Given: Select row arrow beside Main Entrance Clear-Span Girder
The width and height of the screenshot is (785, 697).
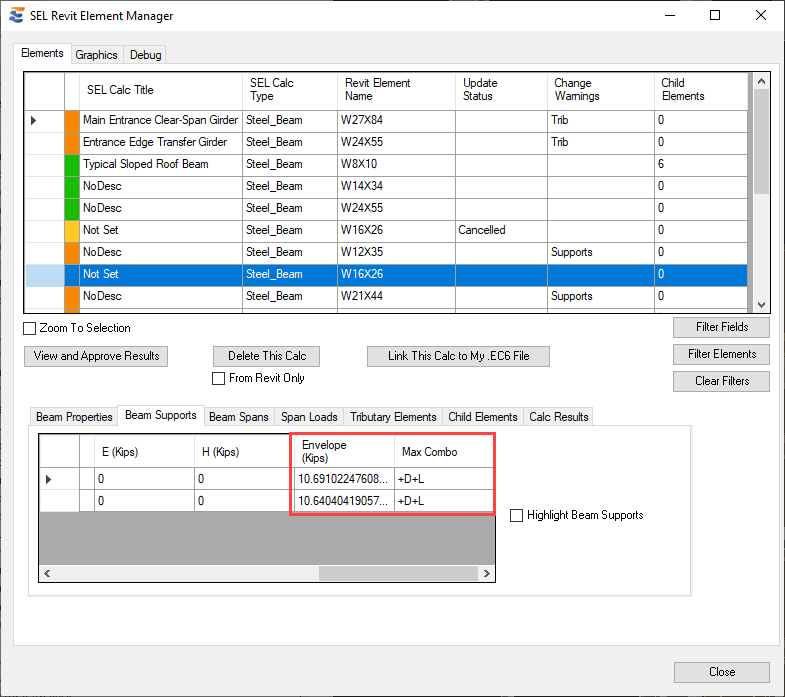Looking at the screenshot, I should [34, 120].
